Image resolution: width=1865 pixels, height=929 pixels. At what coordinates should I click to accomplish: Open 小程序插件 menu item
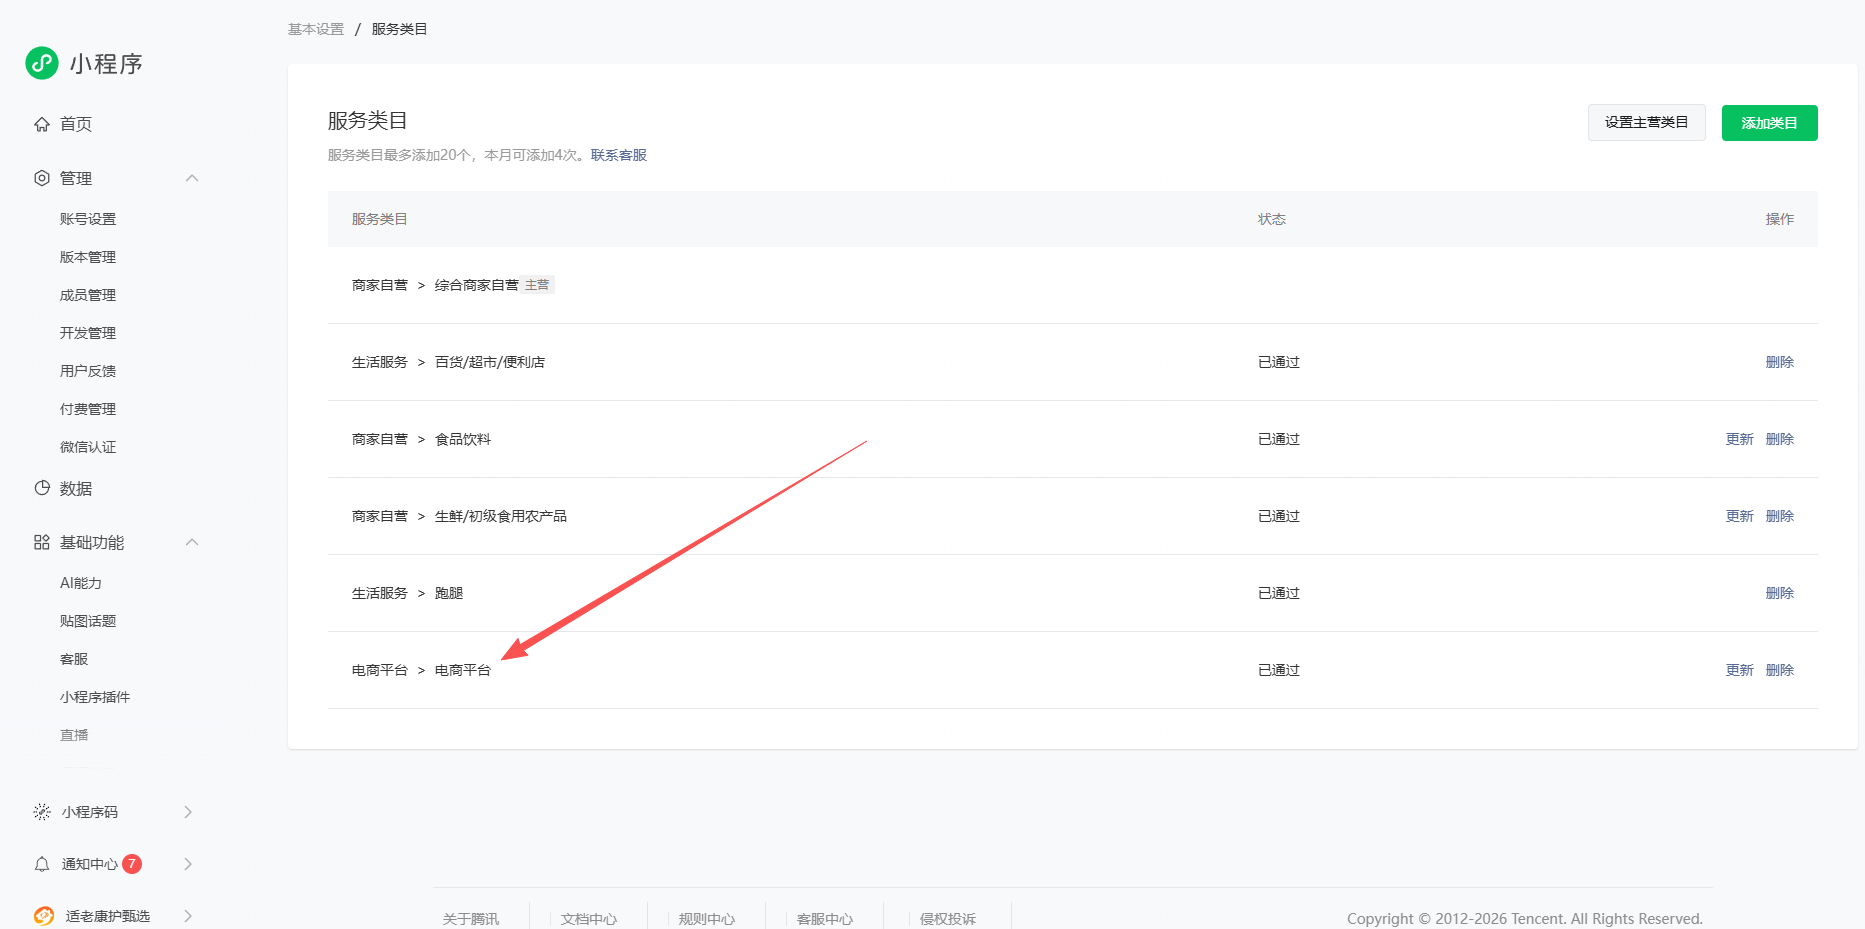click(95, 697)
